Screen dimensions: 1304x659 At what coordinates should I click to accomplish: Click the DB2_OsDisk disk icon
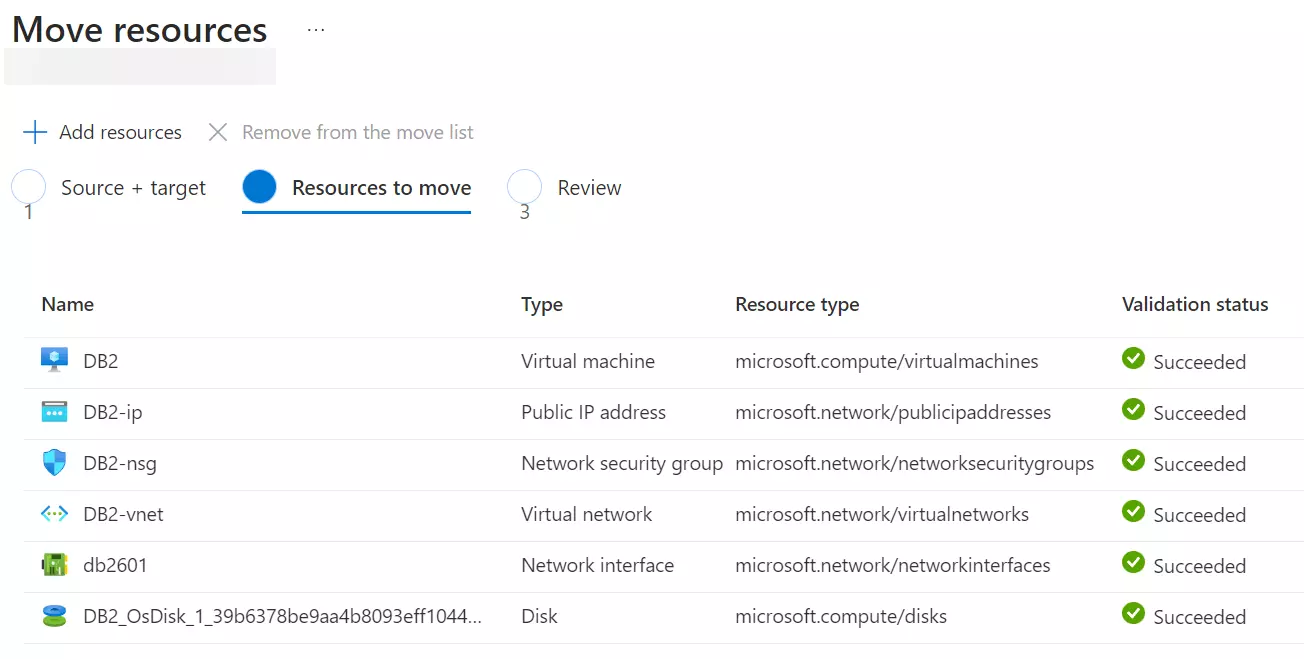click(54, 616)
